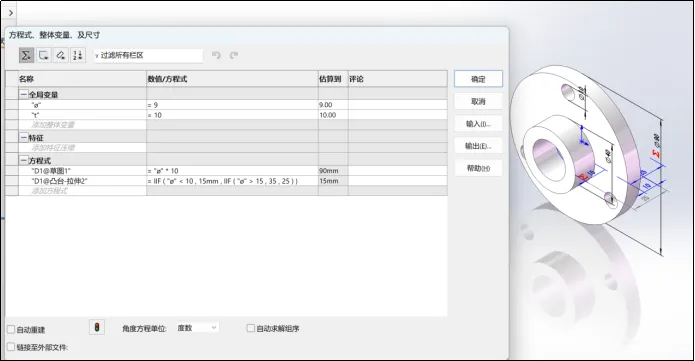Switch to the Dimension View icon
The image size is (695, 361).
[x=61, y=55]
